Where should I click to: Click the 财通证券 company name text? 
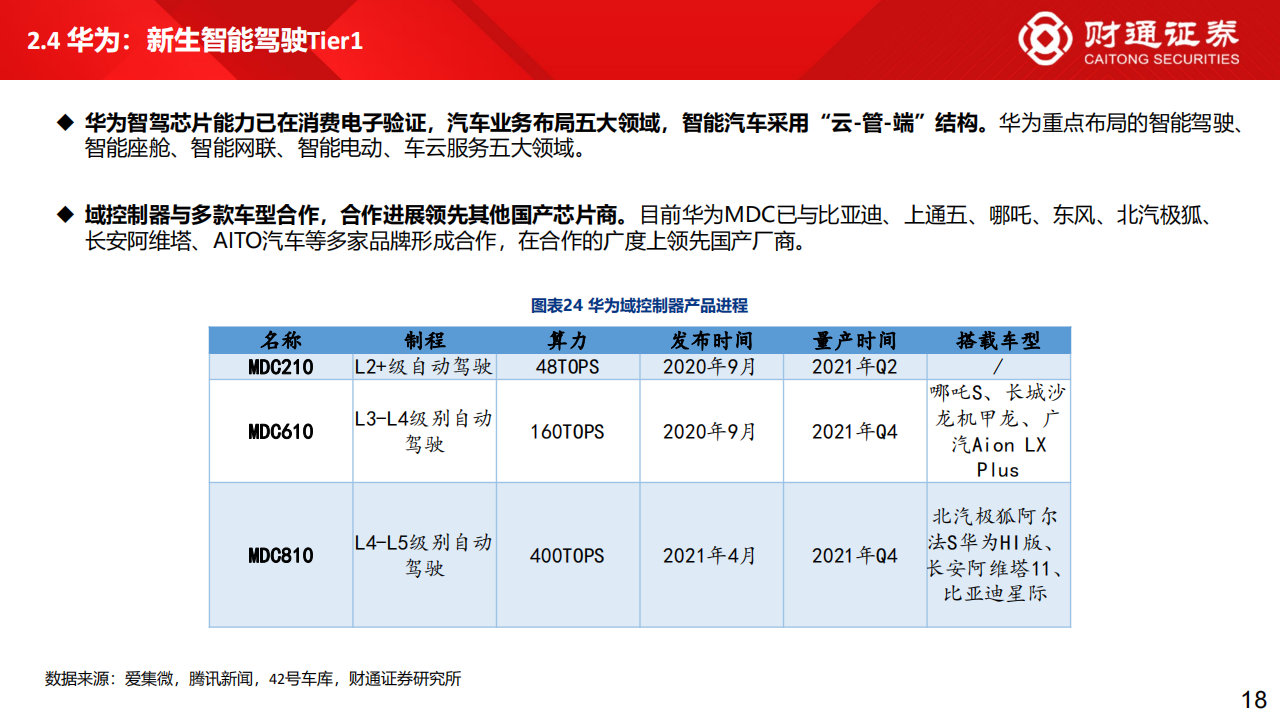[1161, 32]
